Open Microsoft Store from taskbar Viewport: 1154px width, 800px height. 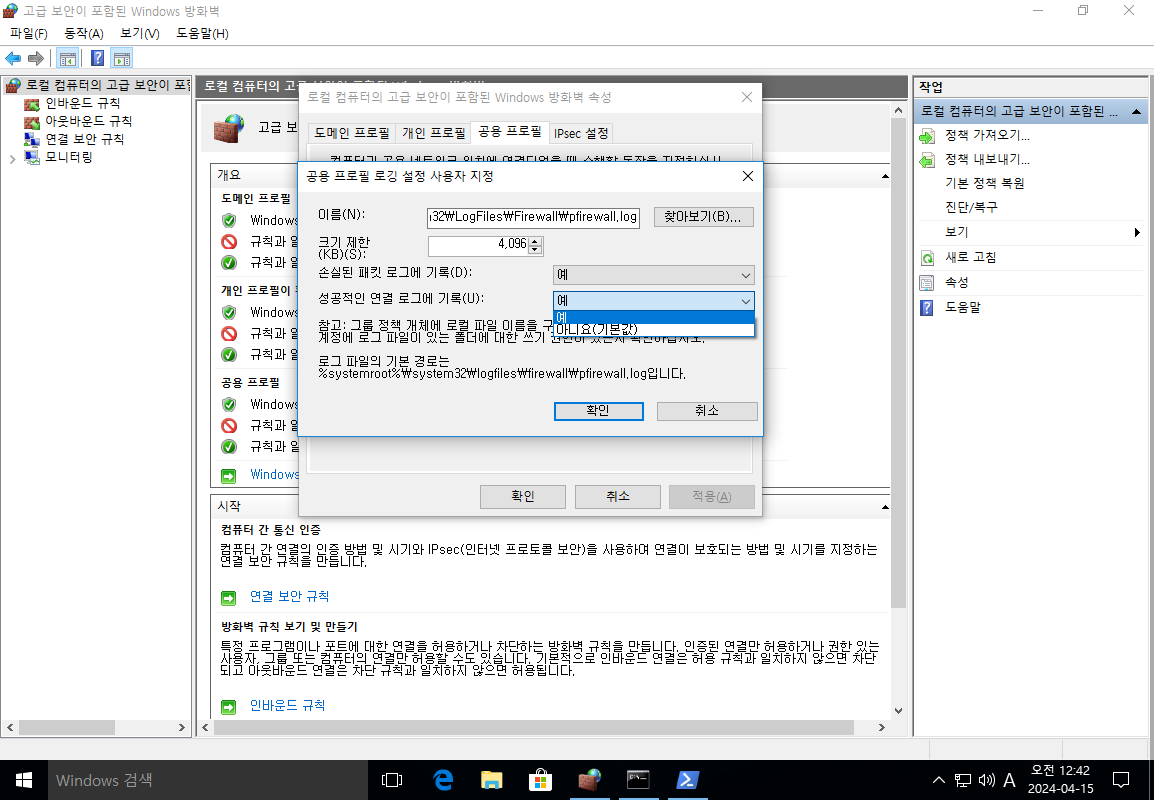[x=540, y=780]
